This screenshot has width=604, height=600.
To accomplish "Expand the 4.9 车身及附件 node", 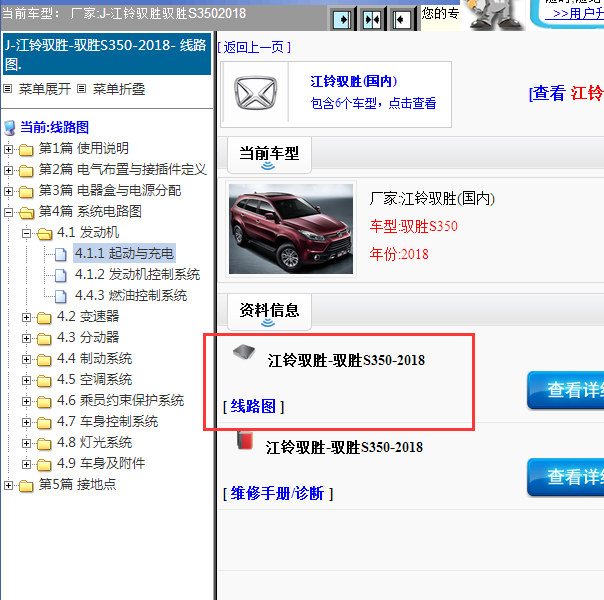I will [x=26, y=464].
